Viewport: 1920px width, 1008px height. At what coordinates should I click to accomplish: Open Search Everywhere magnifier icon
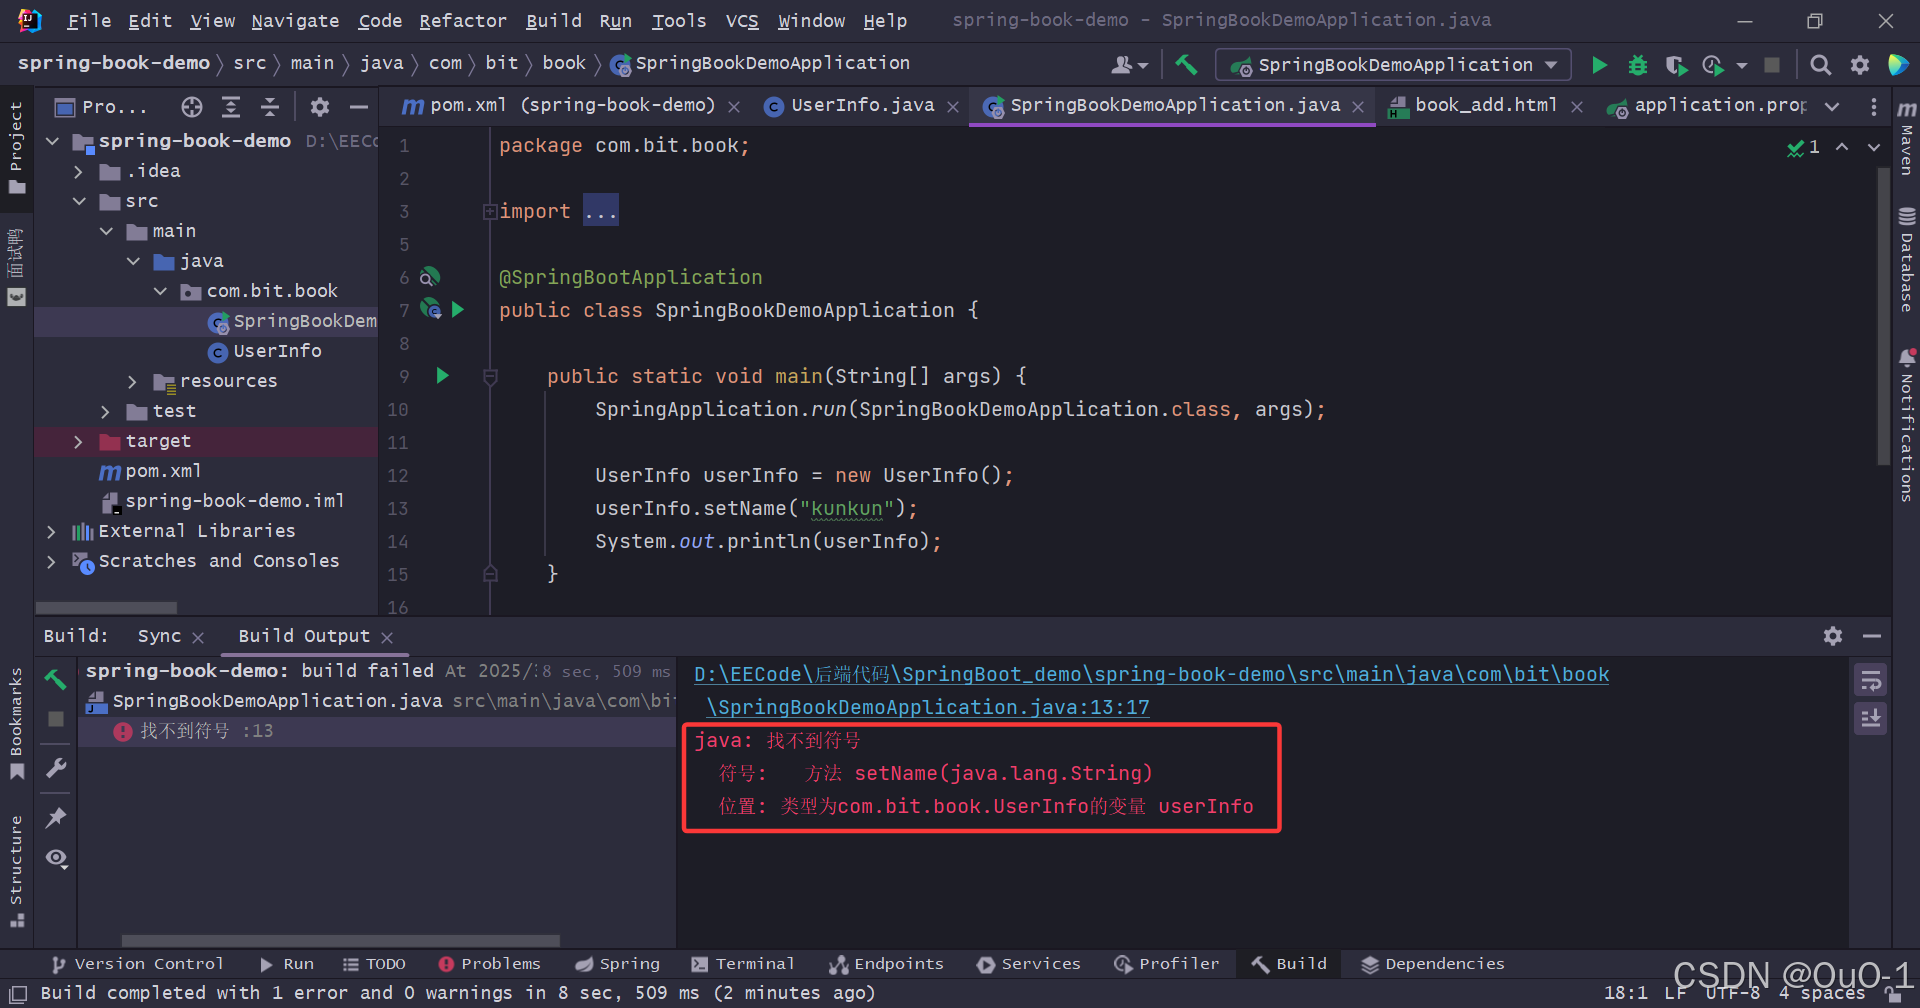[x=1820, y=65]
